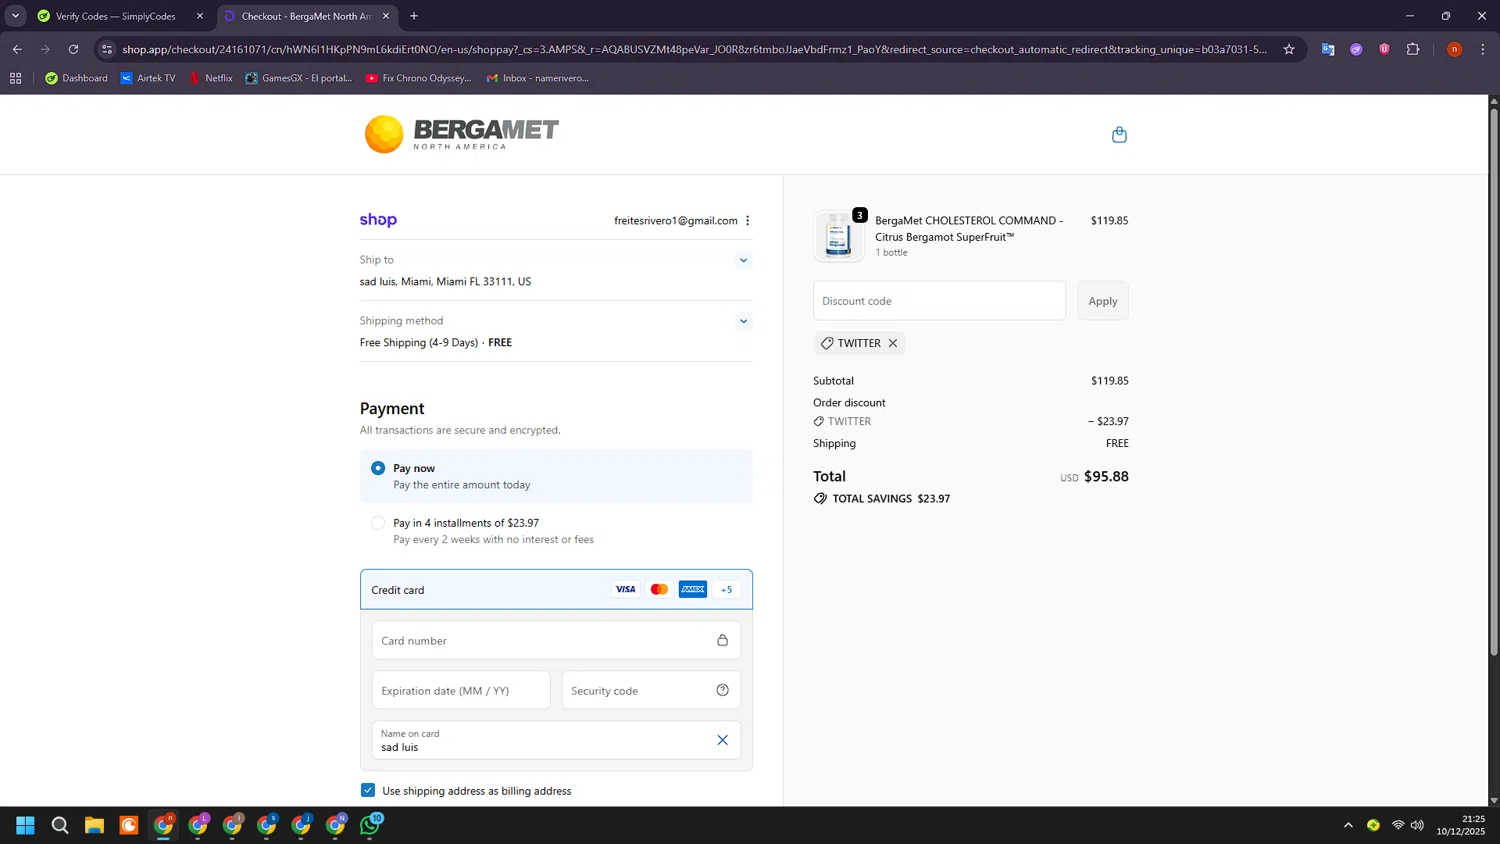The height and width of the screenshot is (844, 1500).
Task: Click the Visa card icon
Action: click(x=625, y=589)
